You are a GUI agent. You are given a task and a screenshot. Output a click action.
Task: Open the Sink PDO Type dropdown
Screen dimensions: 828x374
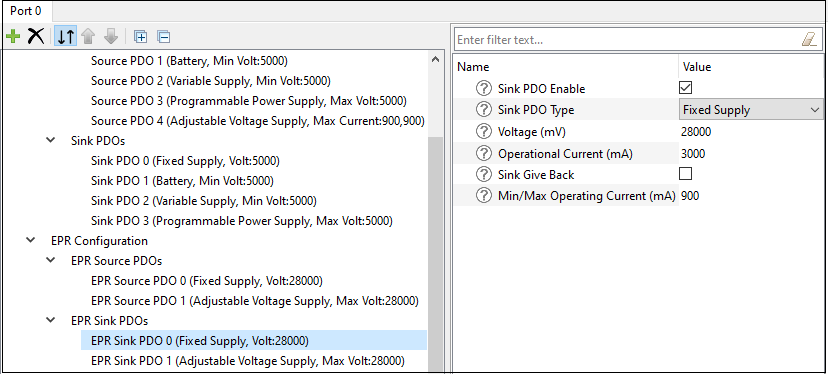click(x=750, y=110)
